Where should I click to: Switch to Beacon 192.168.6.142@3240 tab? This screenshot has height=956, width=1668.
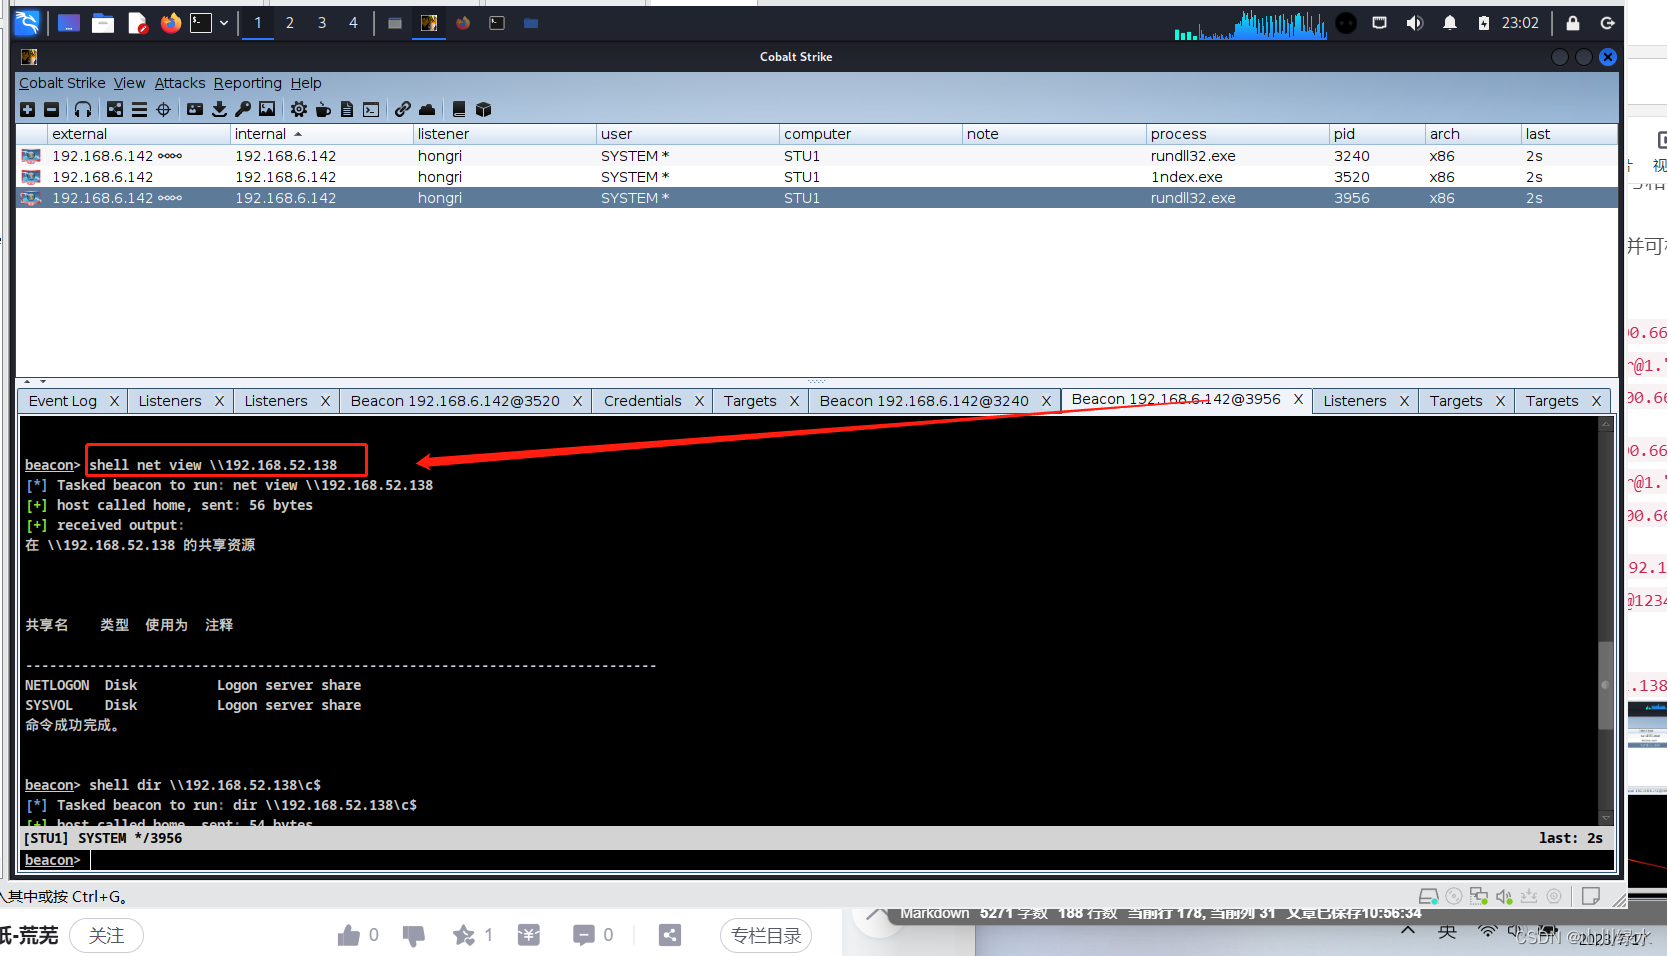(924, 401)
